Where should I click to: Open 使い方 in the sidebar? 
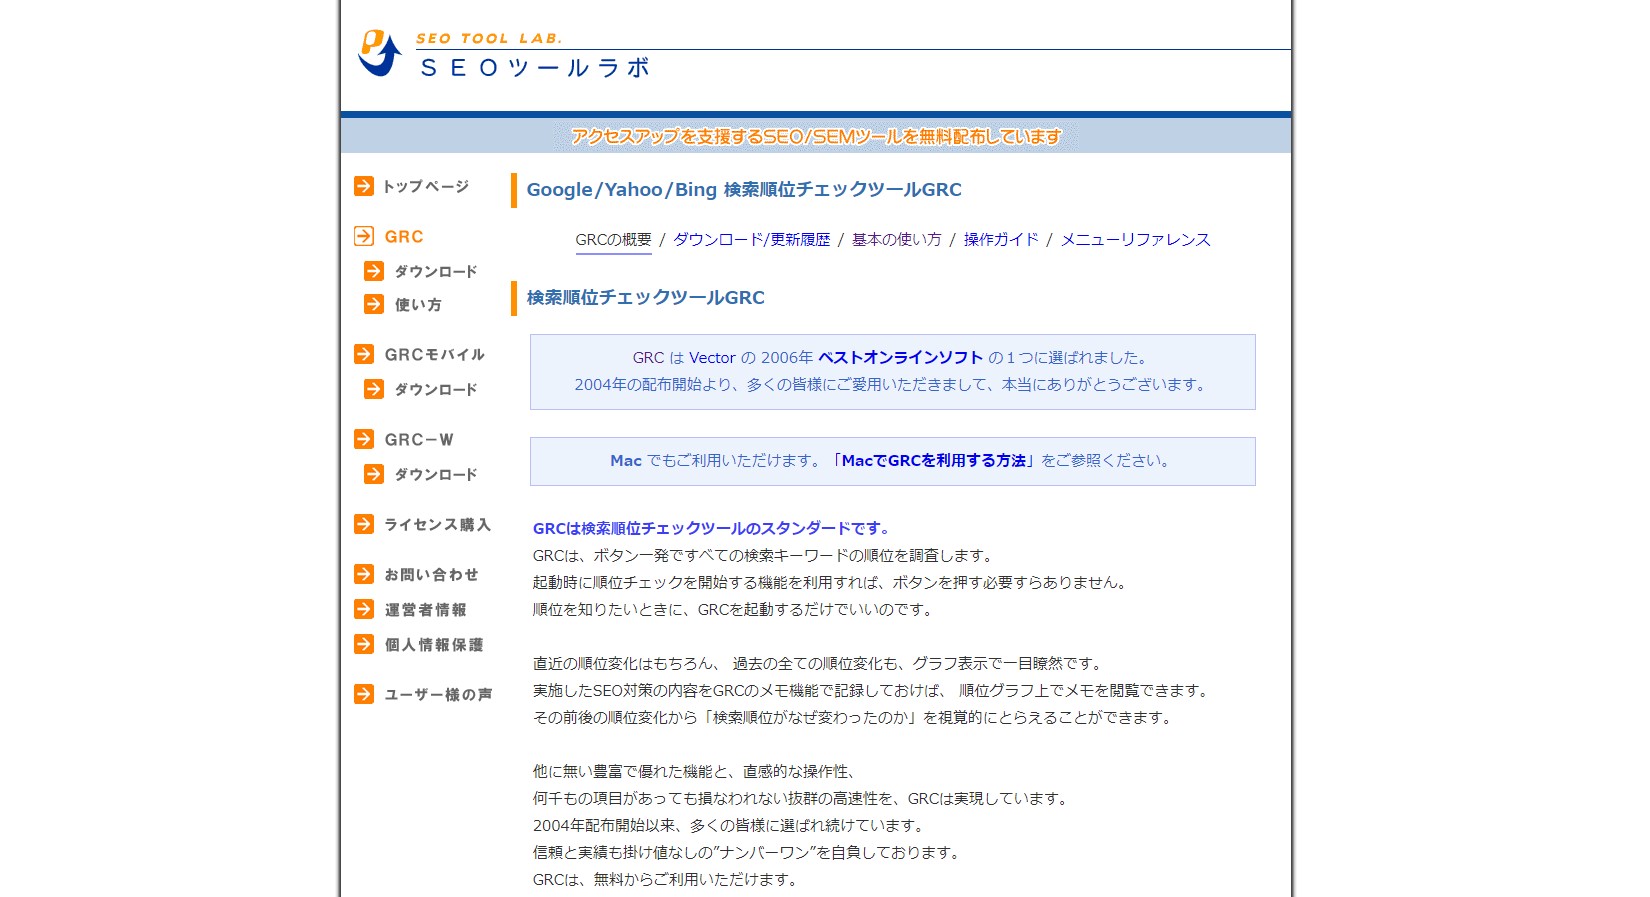[418, 305]
